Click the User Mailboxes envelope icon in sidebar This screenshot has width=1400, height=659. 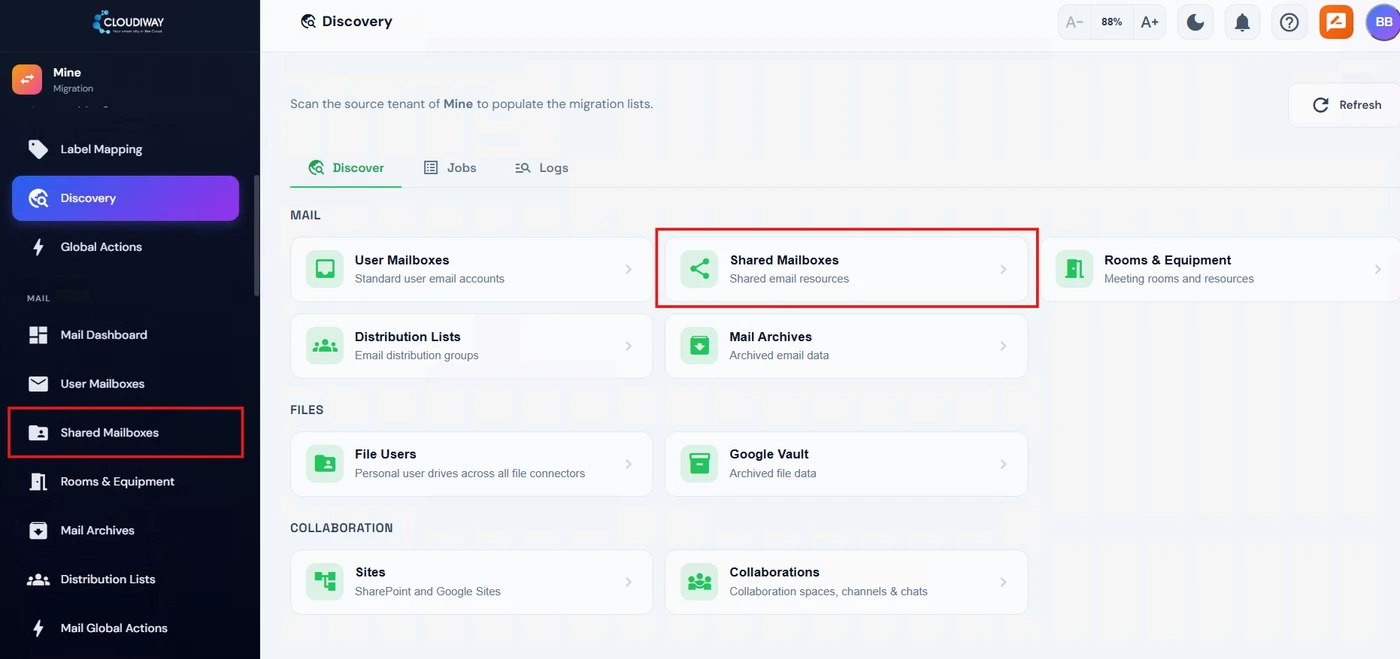tap(38, 384)
